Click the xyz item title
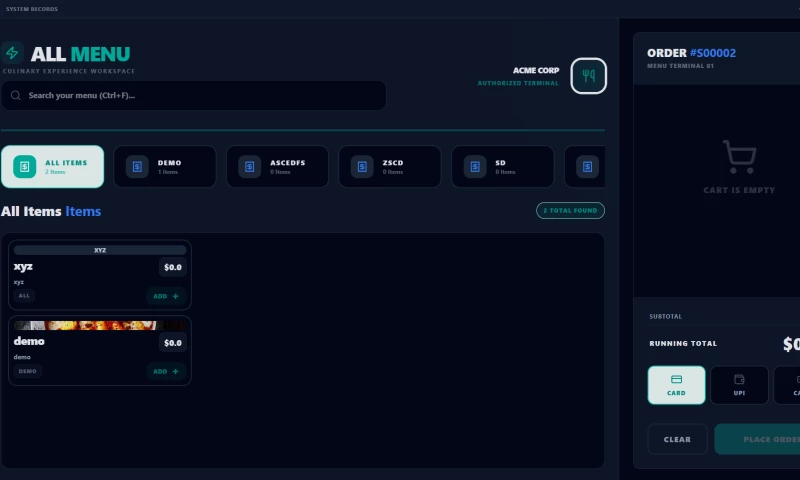 (23, 267)
